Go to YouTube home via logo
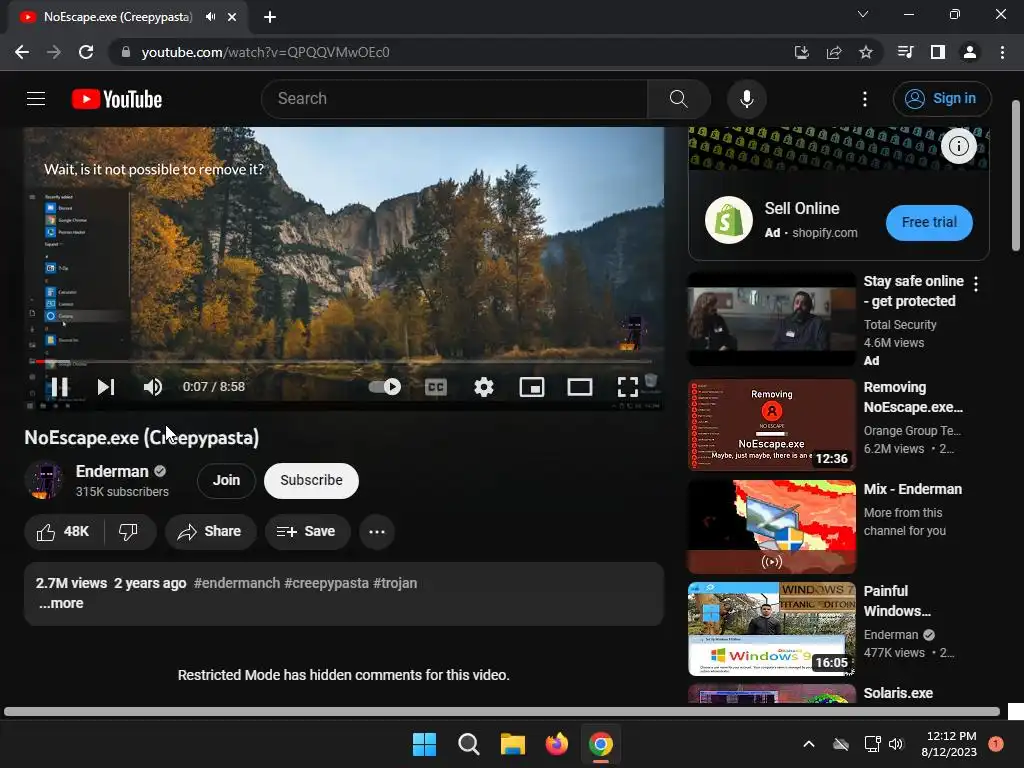 117,99
